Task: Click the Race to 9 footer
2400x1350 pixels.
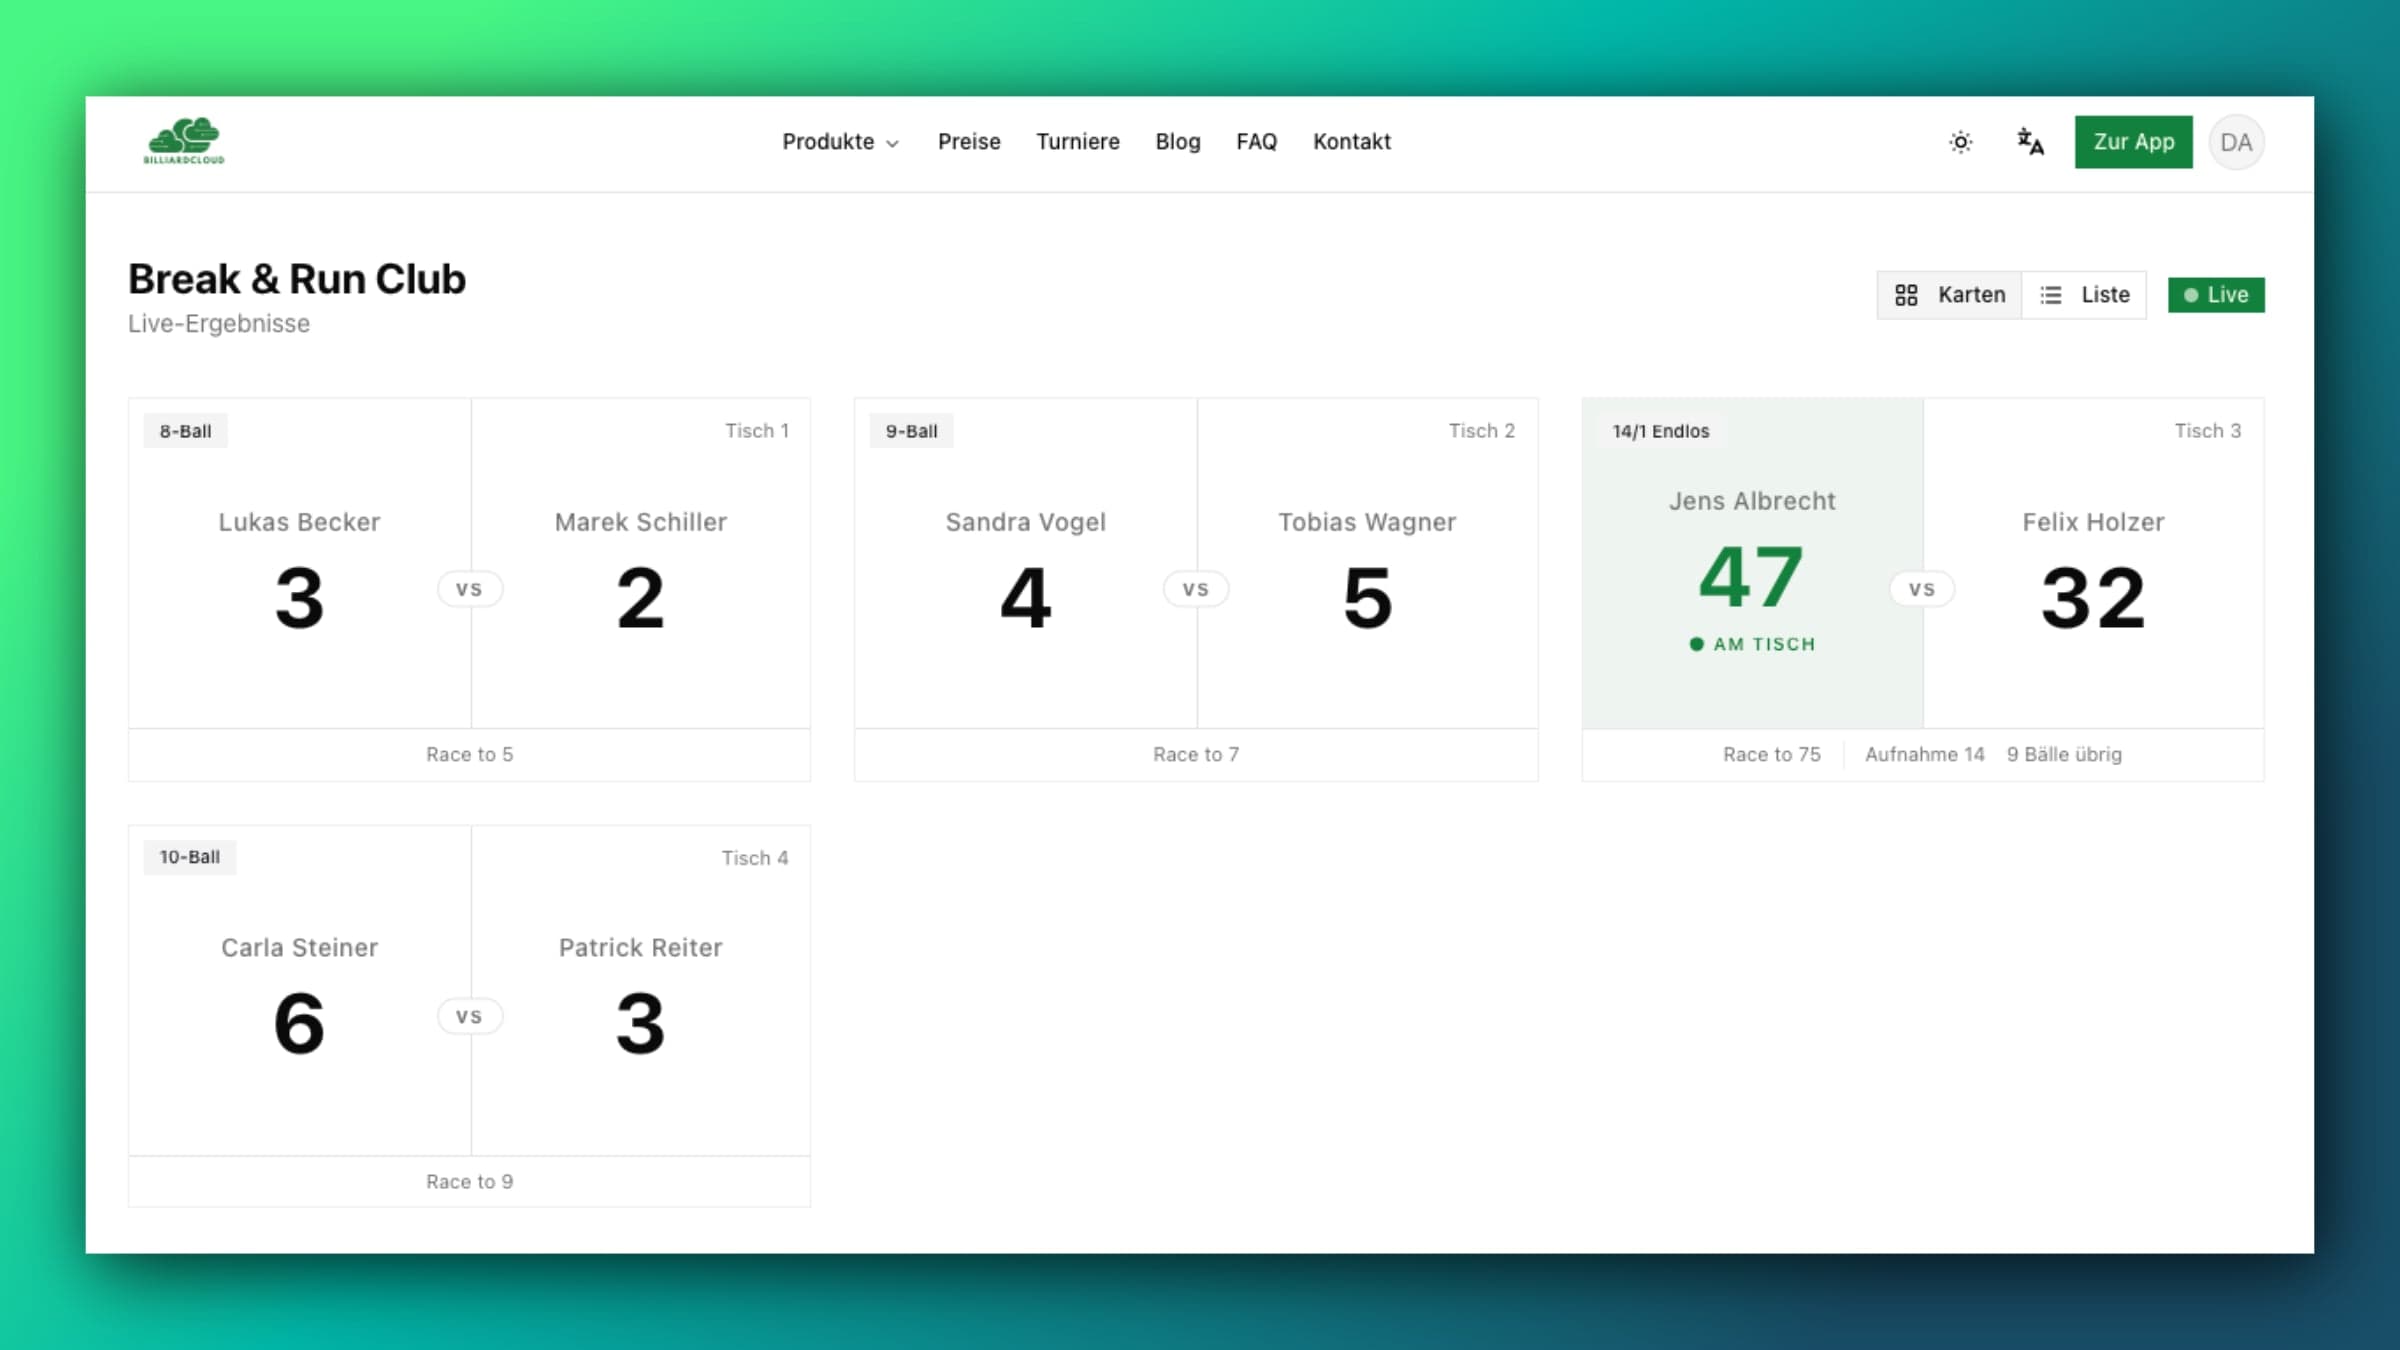Action: (x=469, y=1182)
